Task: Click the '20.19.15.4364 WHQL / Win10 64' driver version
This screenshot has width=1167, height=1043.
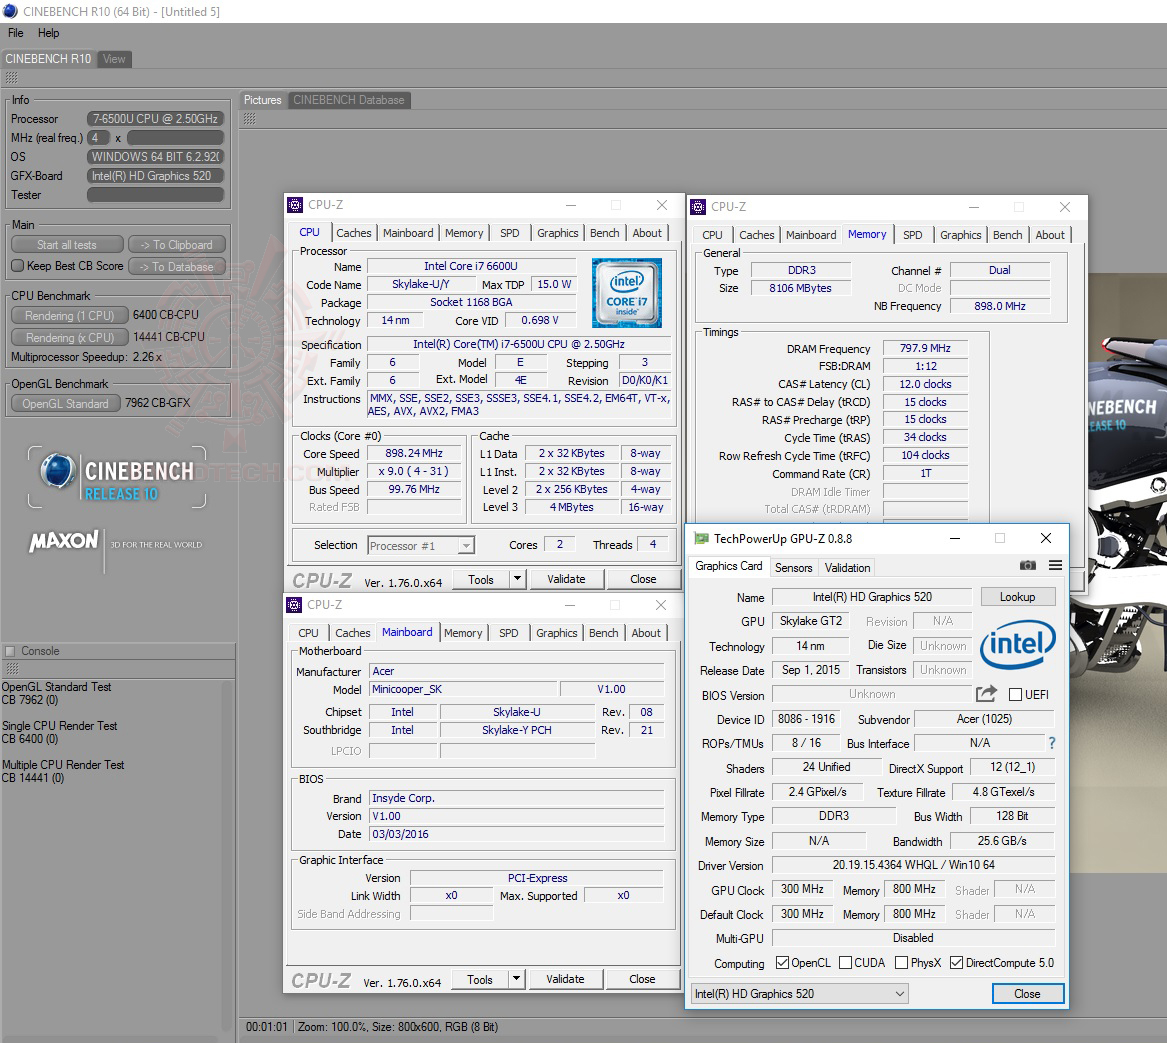Action: [x=913, y=865]
